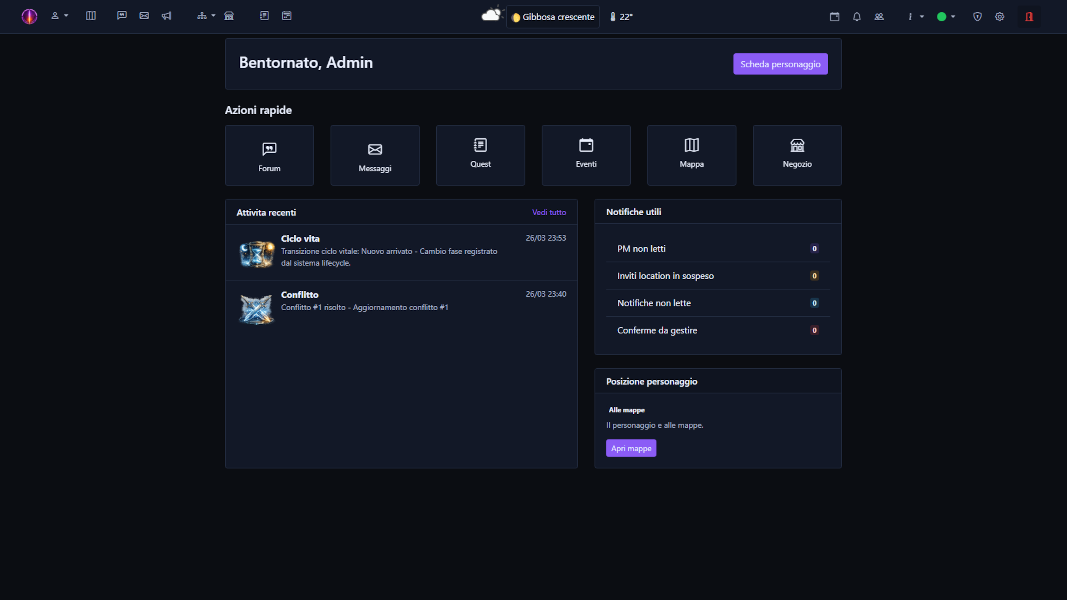Click the red logout icon
This screenshot has width=1067, height=600.
(1028, 17)
